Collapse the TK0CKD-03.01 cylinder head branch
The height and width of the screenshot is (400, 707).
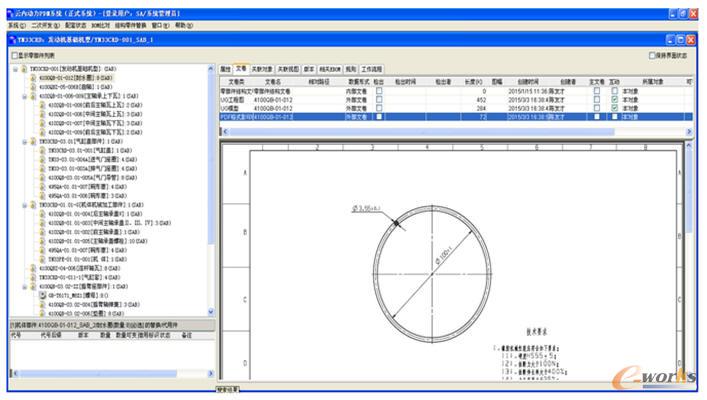point(23,142)
